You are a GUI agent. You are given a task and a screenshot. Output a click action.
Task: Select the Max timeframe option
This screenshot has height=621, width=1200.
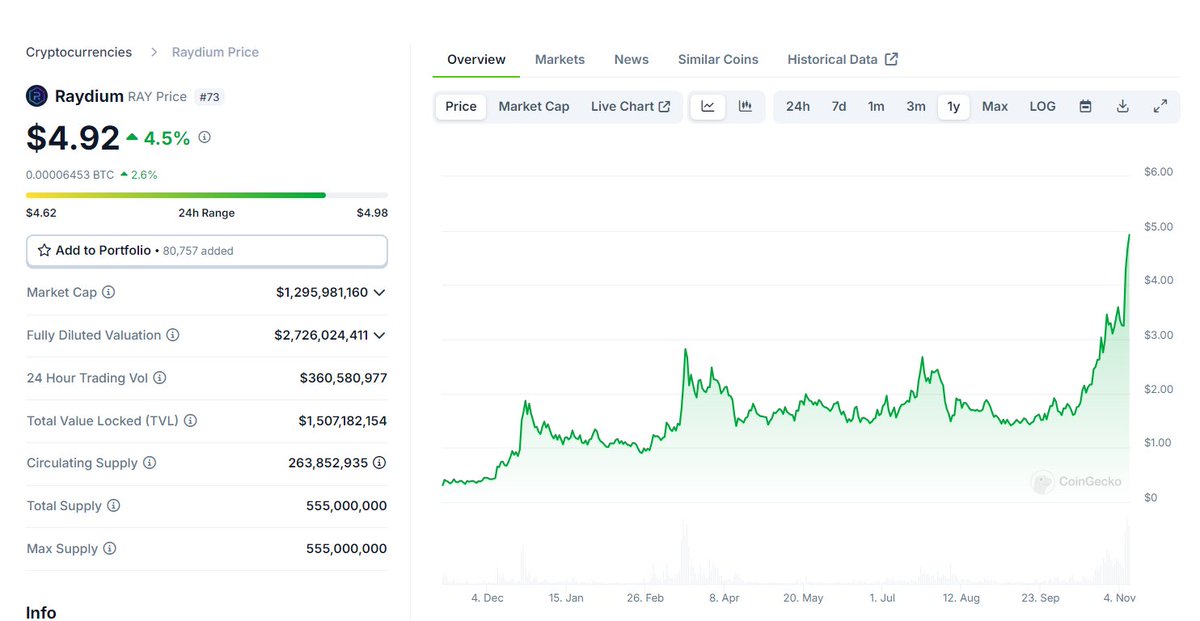[994, 106]
